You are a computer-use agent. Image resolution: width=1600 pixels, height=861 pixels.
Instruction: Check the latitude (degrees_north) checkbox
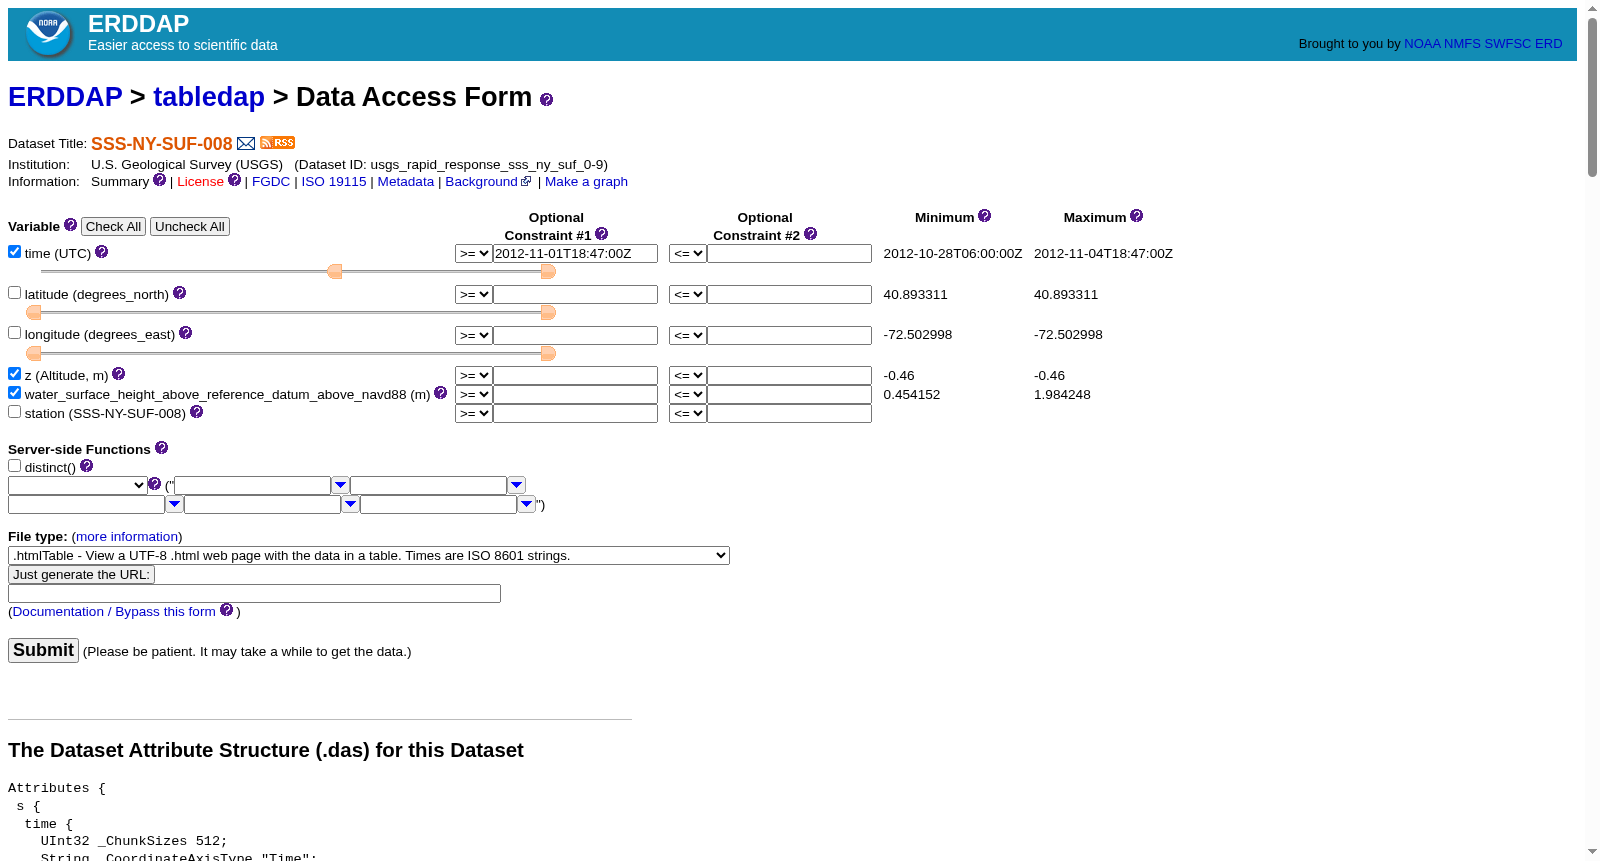(x=14, y=293)
